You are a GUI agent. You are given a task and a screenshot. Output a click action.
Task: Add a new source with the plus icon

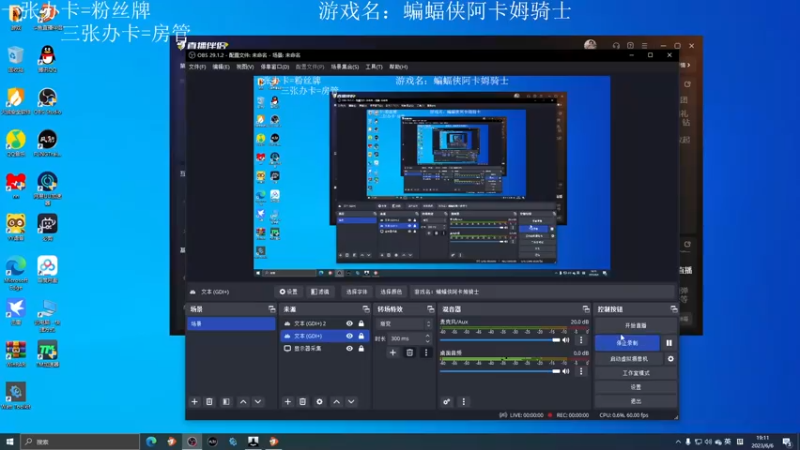coord(288,402)
